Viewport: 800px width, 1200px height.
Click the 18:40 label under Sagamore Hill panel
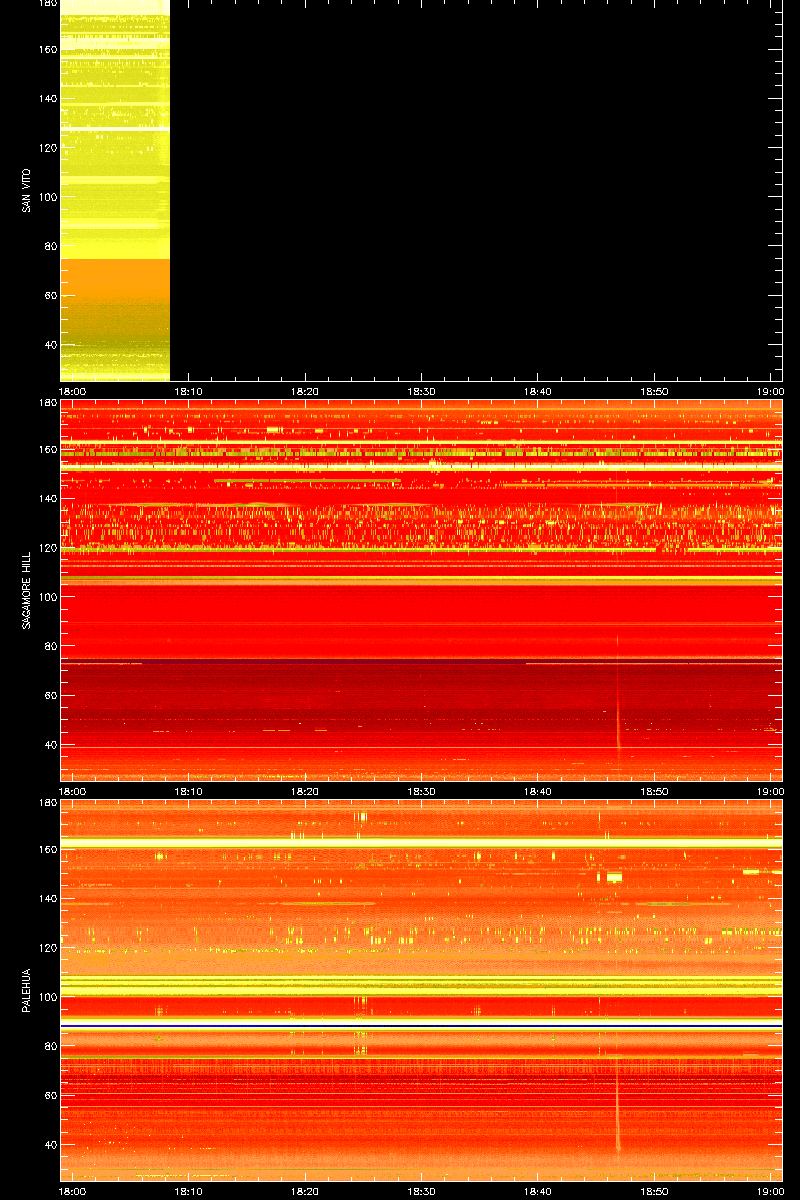coord(538,792)
